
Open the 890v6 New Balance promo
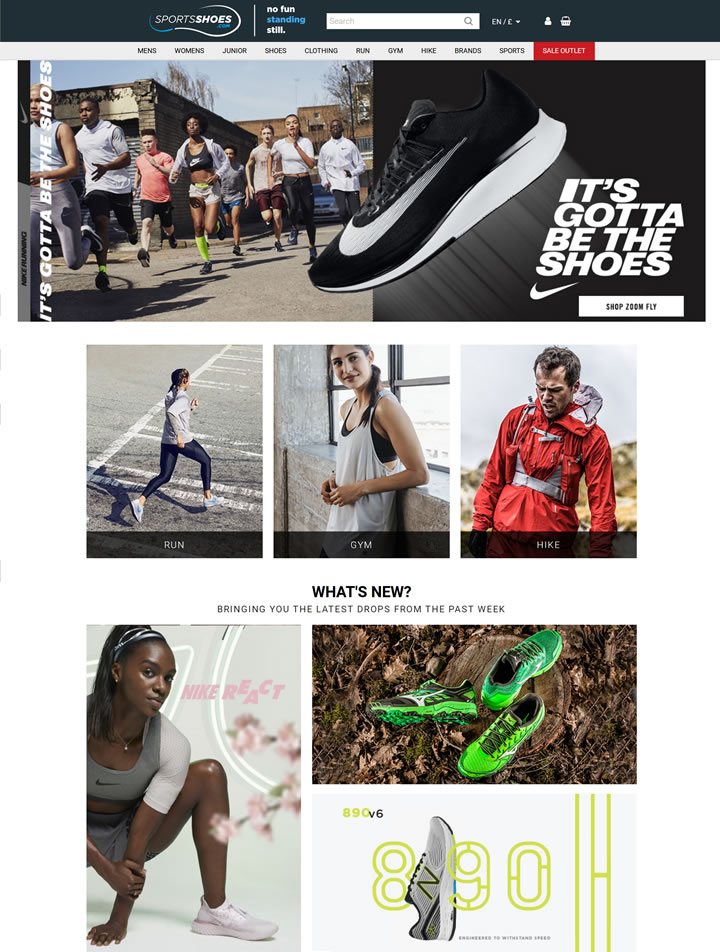click(474, 872)
